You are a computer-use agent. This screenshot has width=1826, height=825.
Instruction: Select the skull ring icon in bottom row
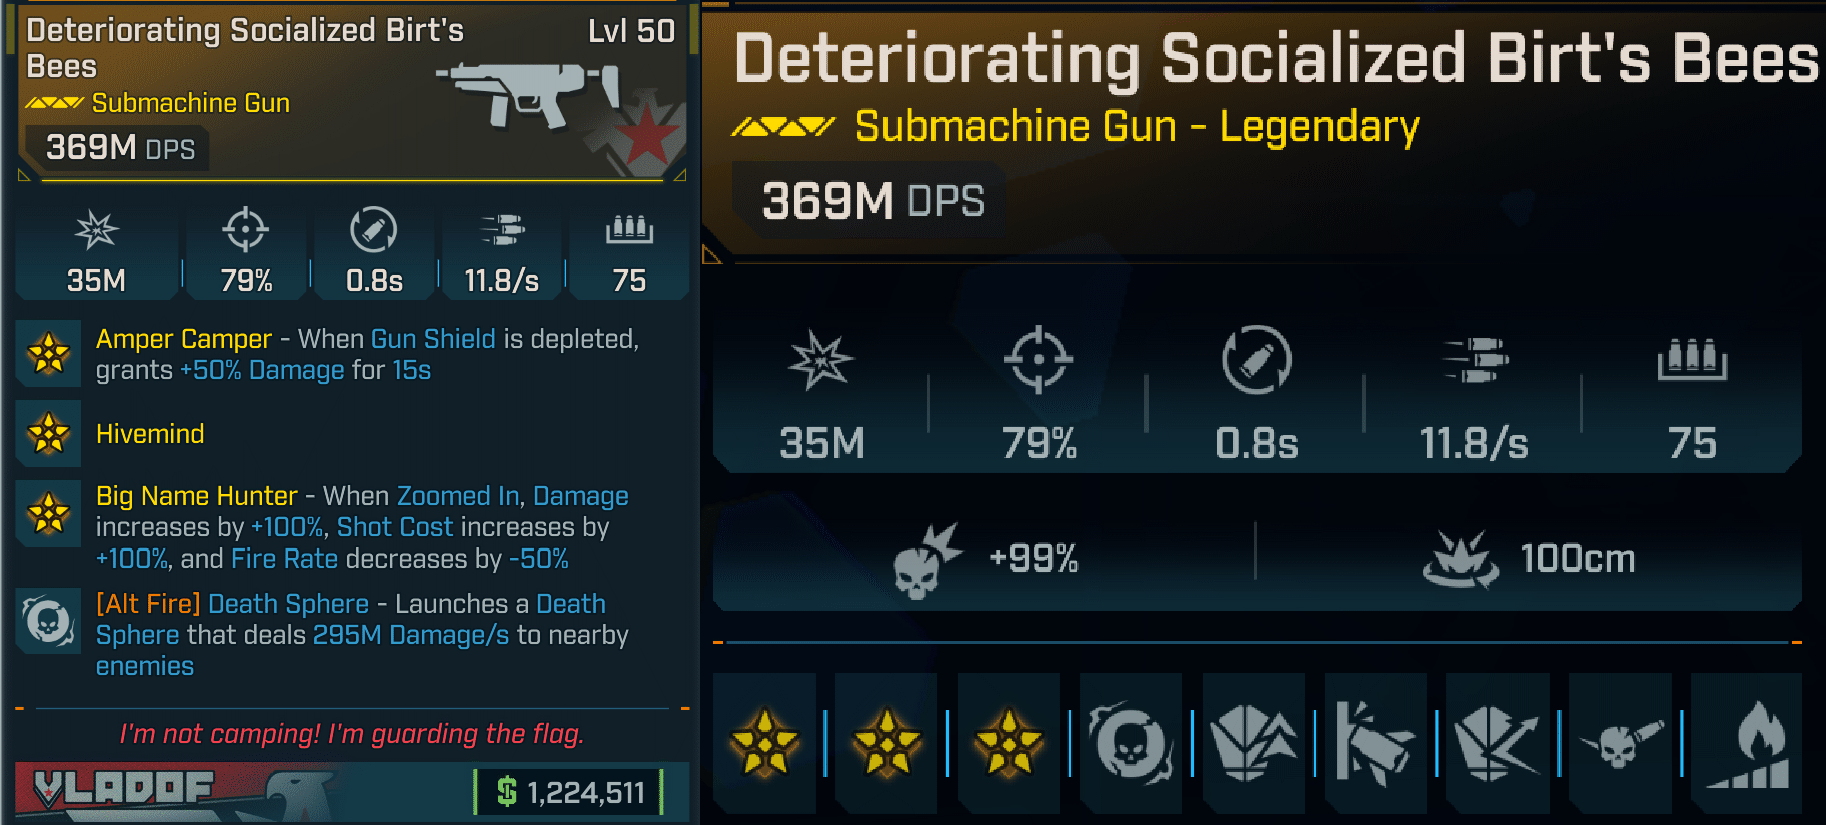(1131, 743)
